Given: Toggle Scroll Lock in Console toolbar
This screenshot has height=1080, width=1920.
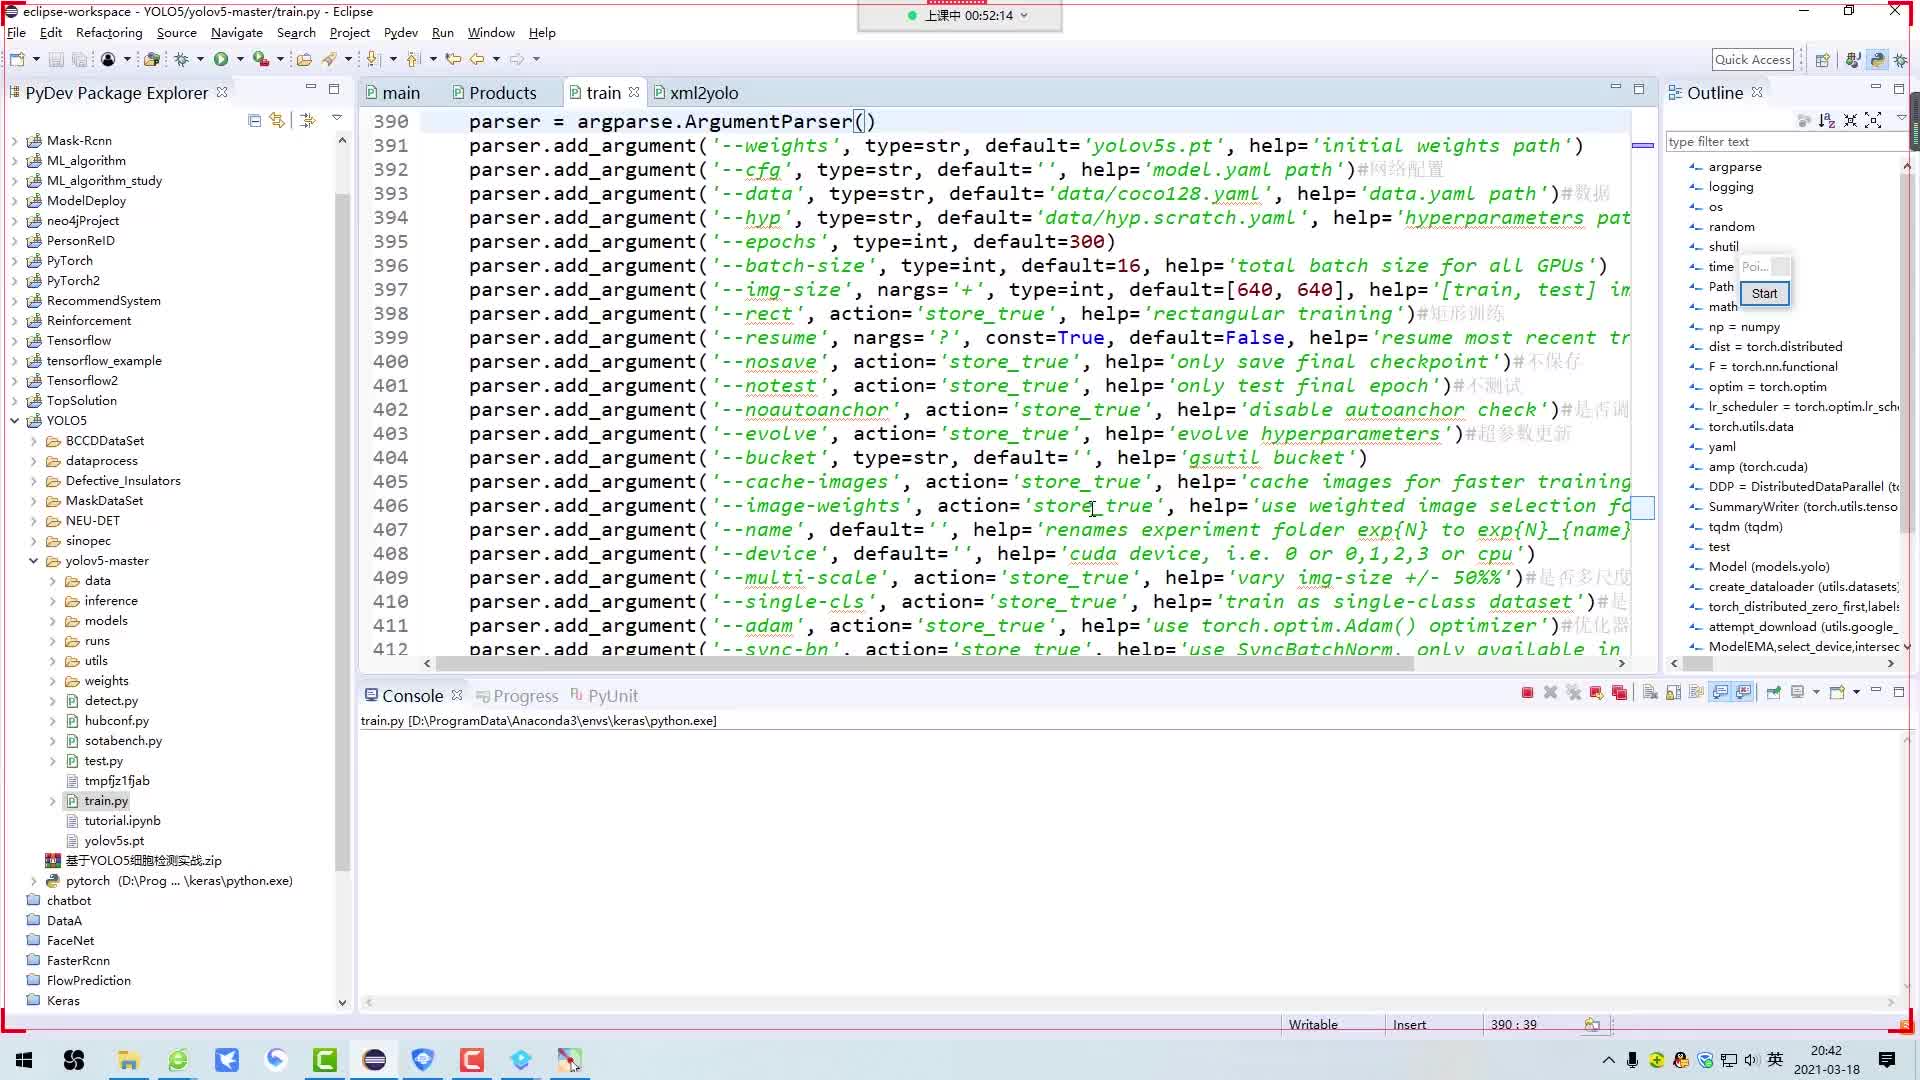Looking at the screenshot, I should coord(1673,693).
